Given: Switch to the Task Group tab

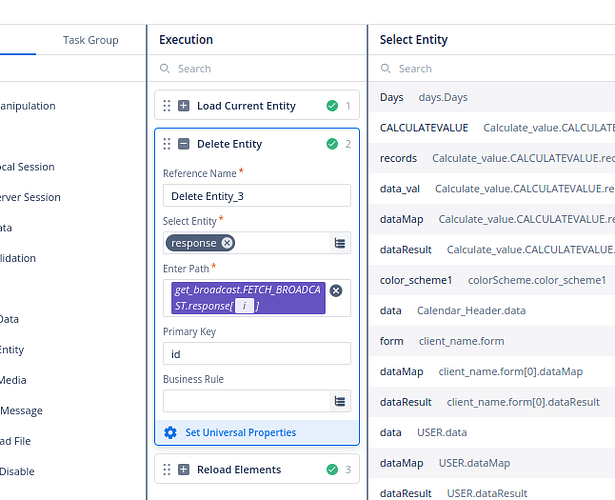Looking at the screenshot, I should 90,40.
